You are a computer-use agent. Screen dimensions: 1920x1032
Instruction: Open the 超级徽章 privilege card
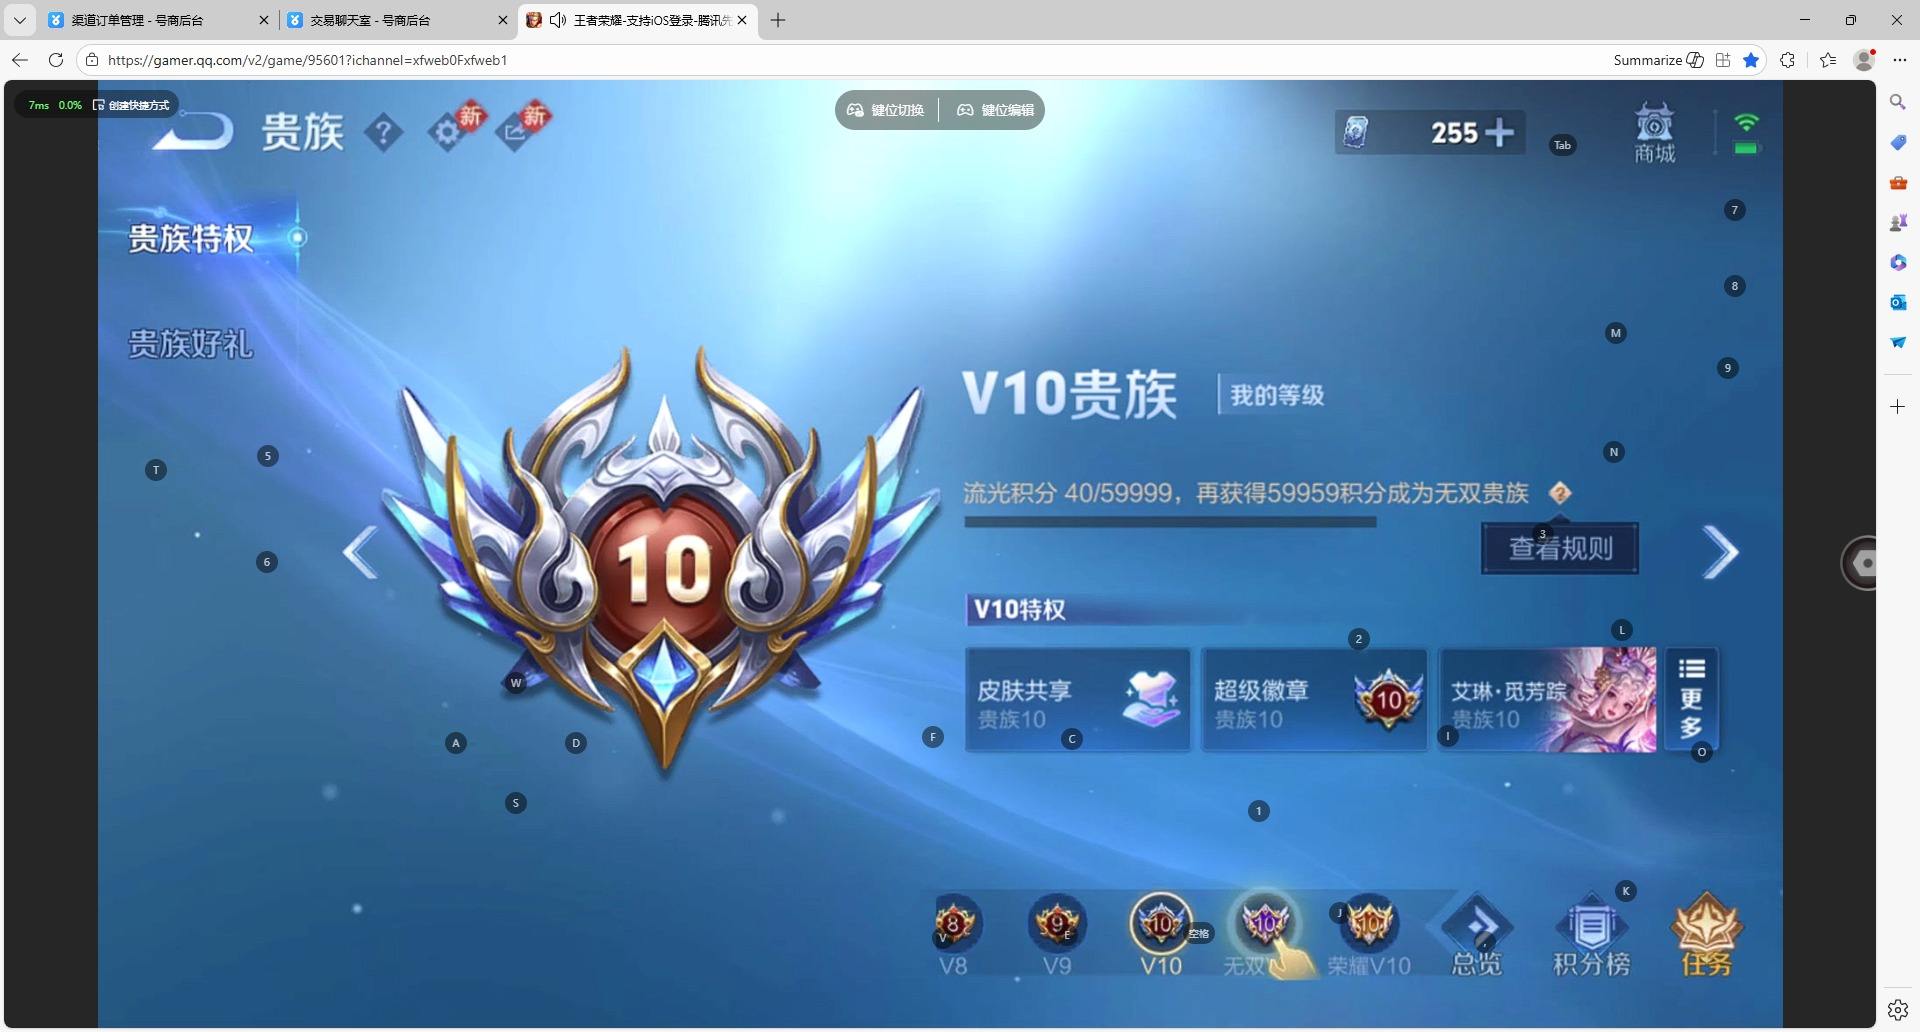coord(1314,699)
